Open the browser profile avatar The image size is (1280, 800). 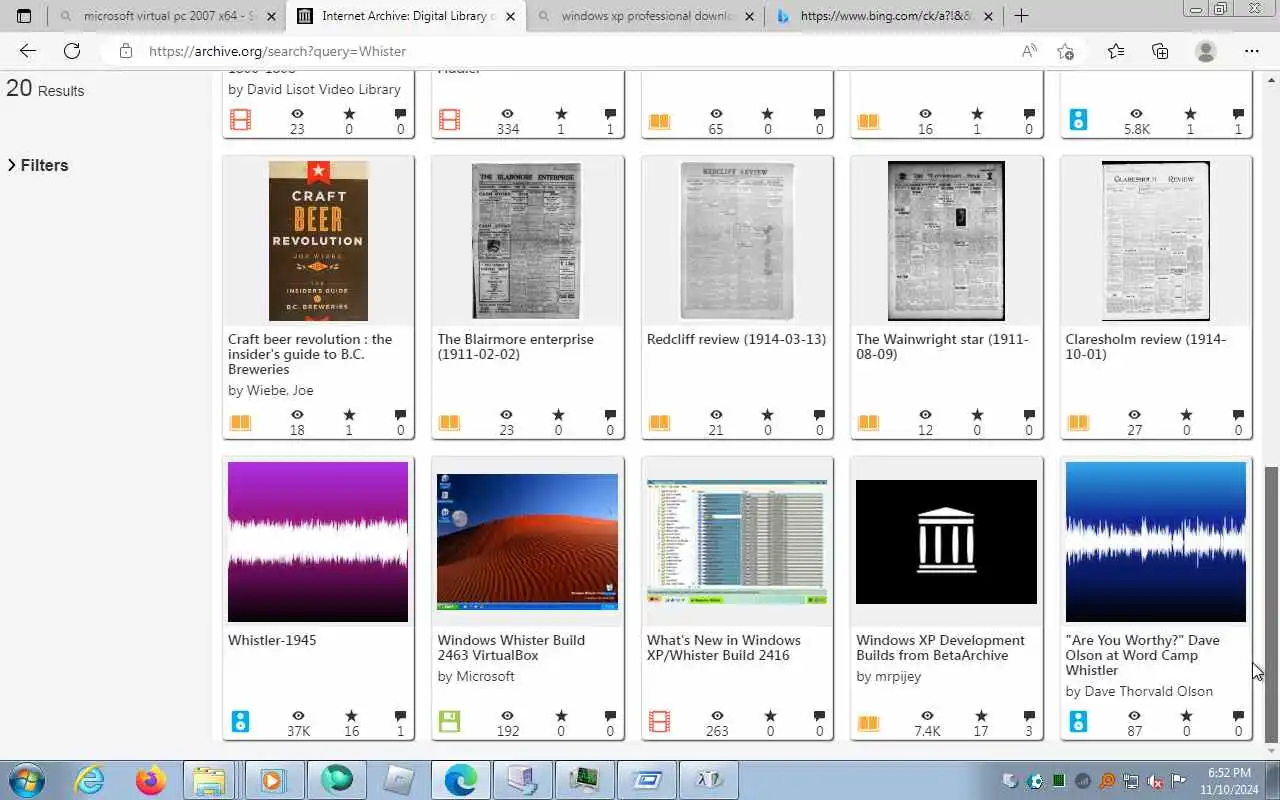pyautogui.click(x=1206, y=51)
